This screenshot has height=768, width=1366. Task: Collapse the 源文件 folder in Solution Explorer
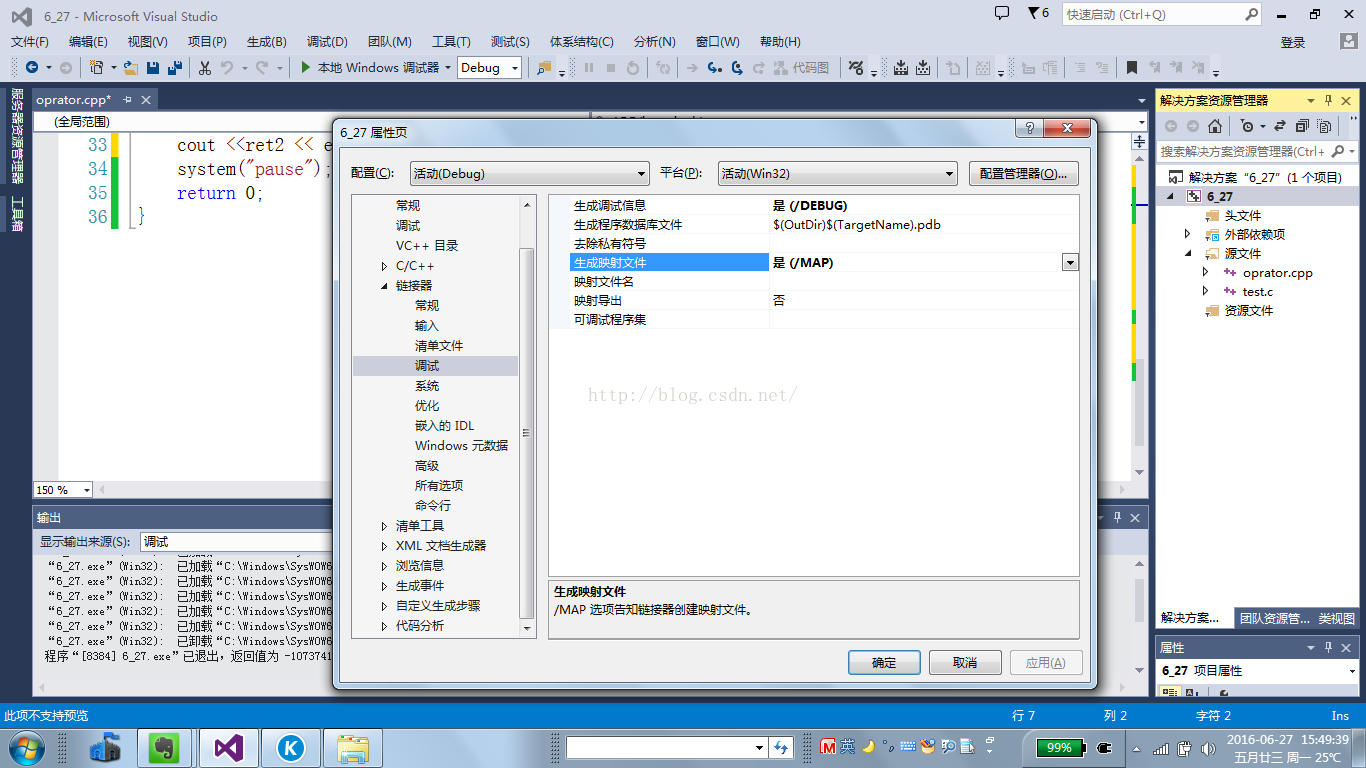(x=1188, y=253)
